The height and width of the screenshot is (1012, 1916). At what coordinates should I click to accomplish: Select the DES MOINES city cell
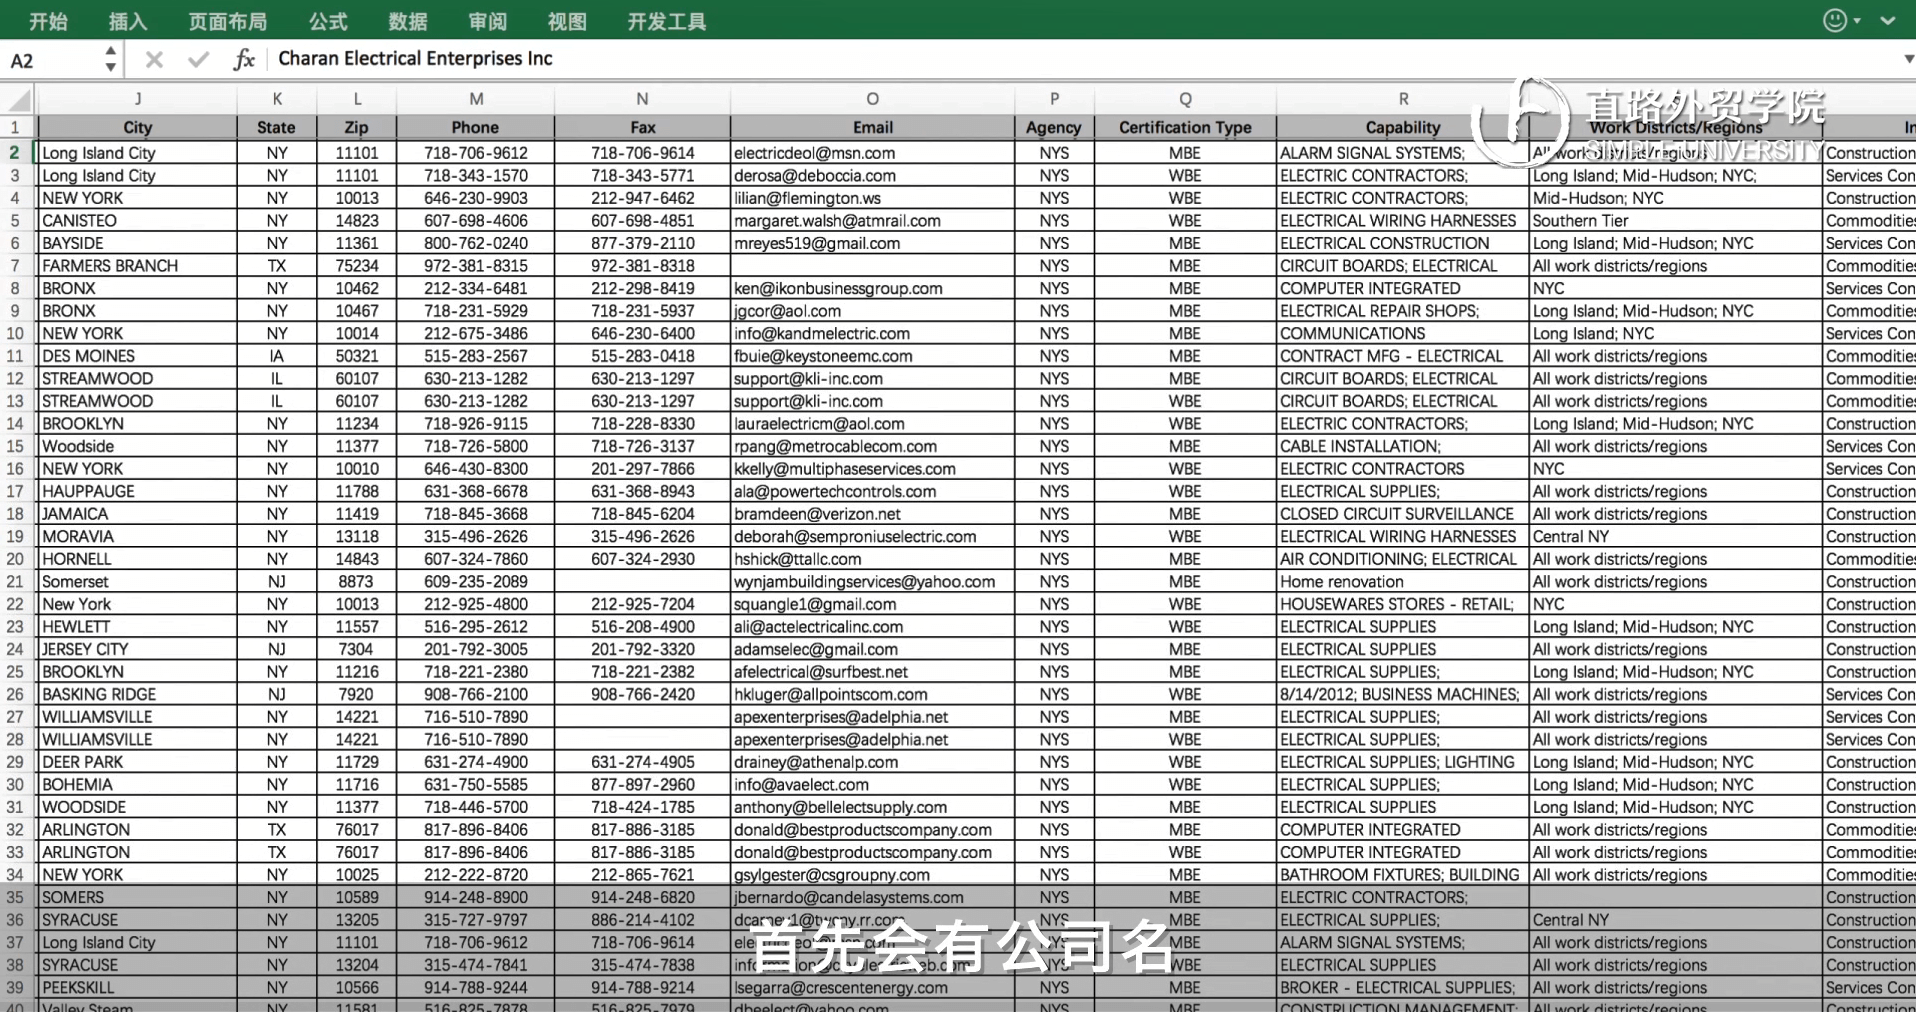(x=137, y=356)
